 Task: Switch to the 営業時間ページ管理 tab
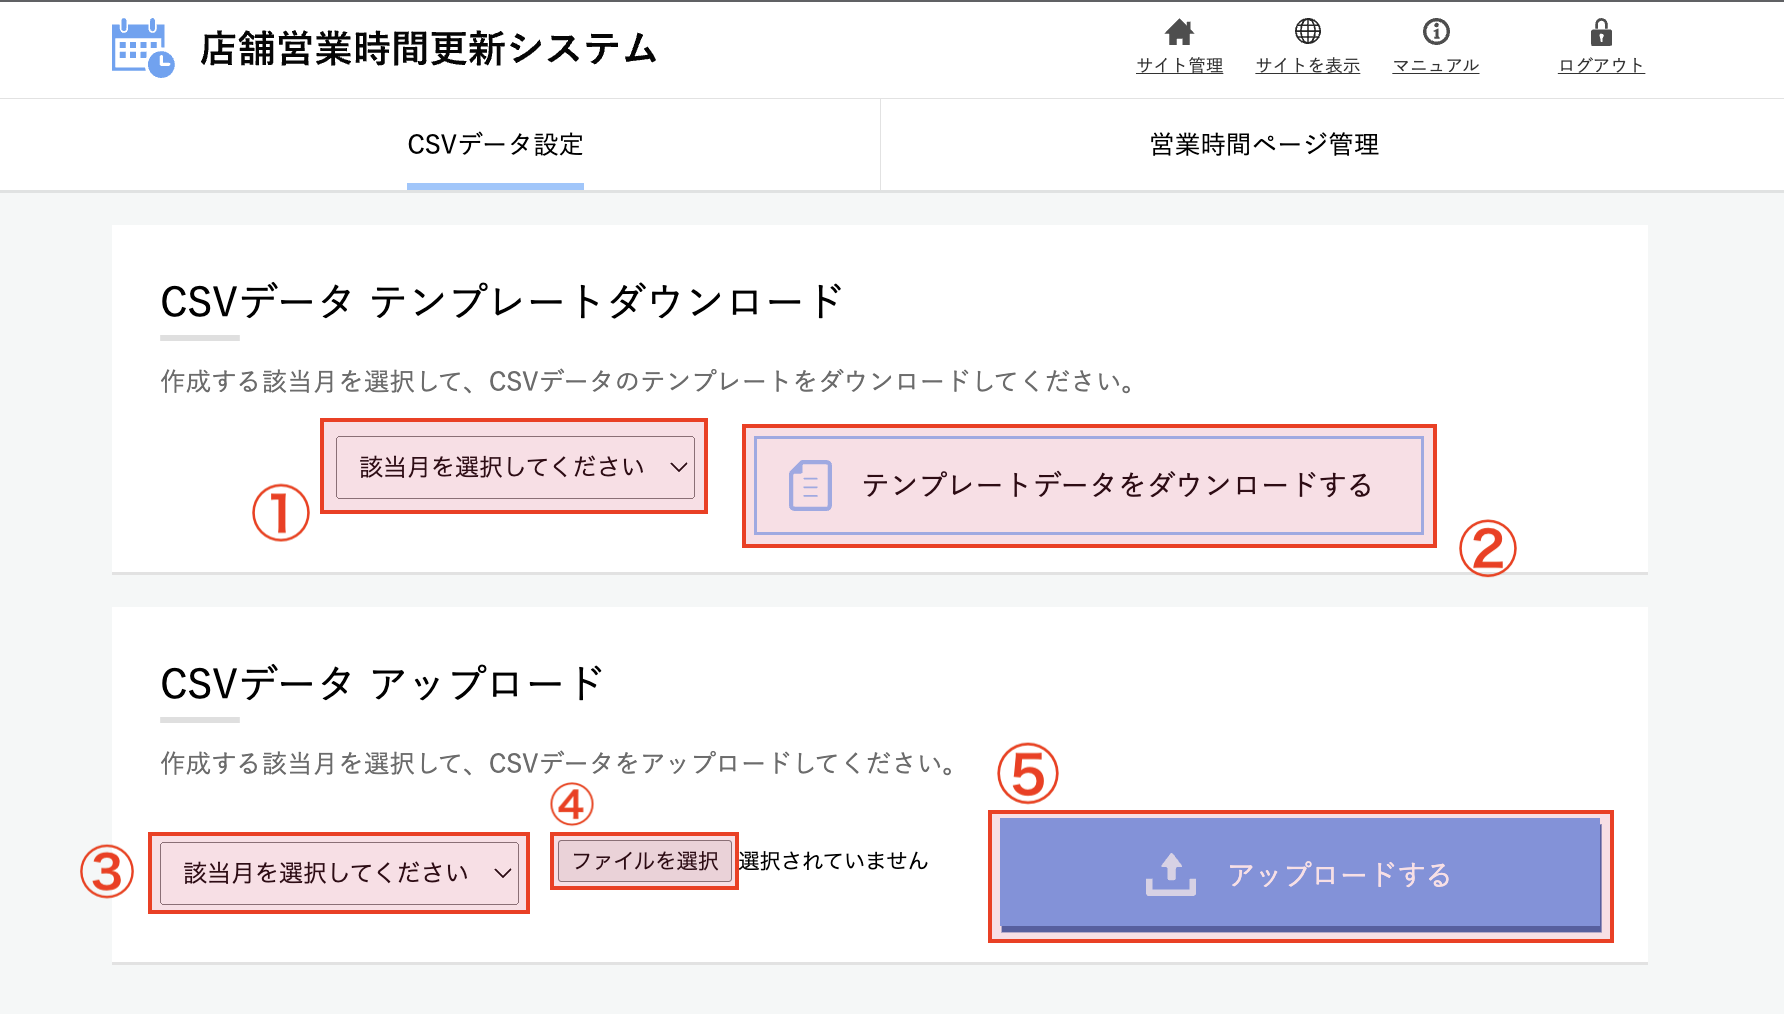pos(1264,145)
